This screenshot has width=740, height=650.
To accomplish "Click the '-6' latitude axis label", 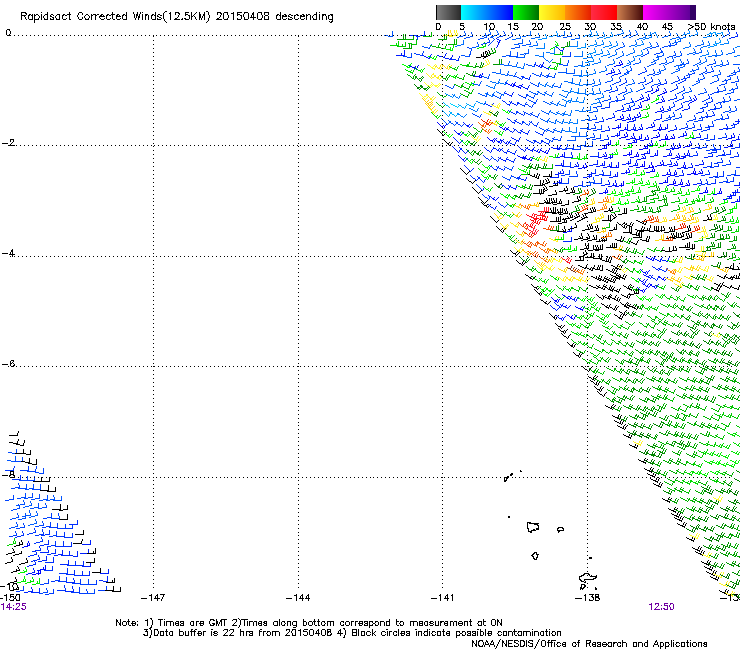I will (8, 363).
